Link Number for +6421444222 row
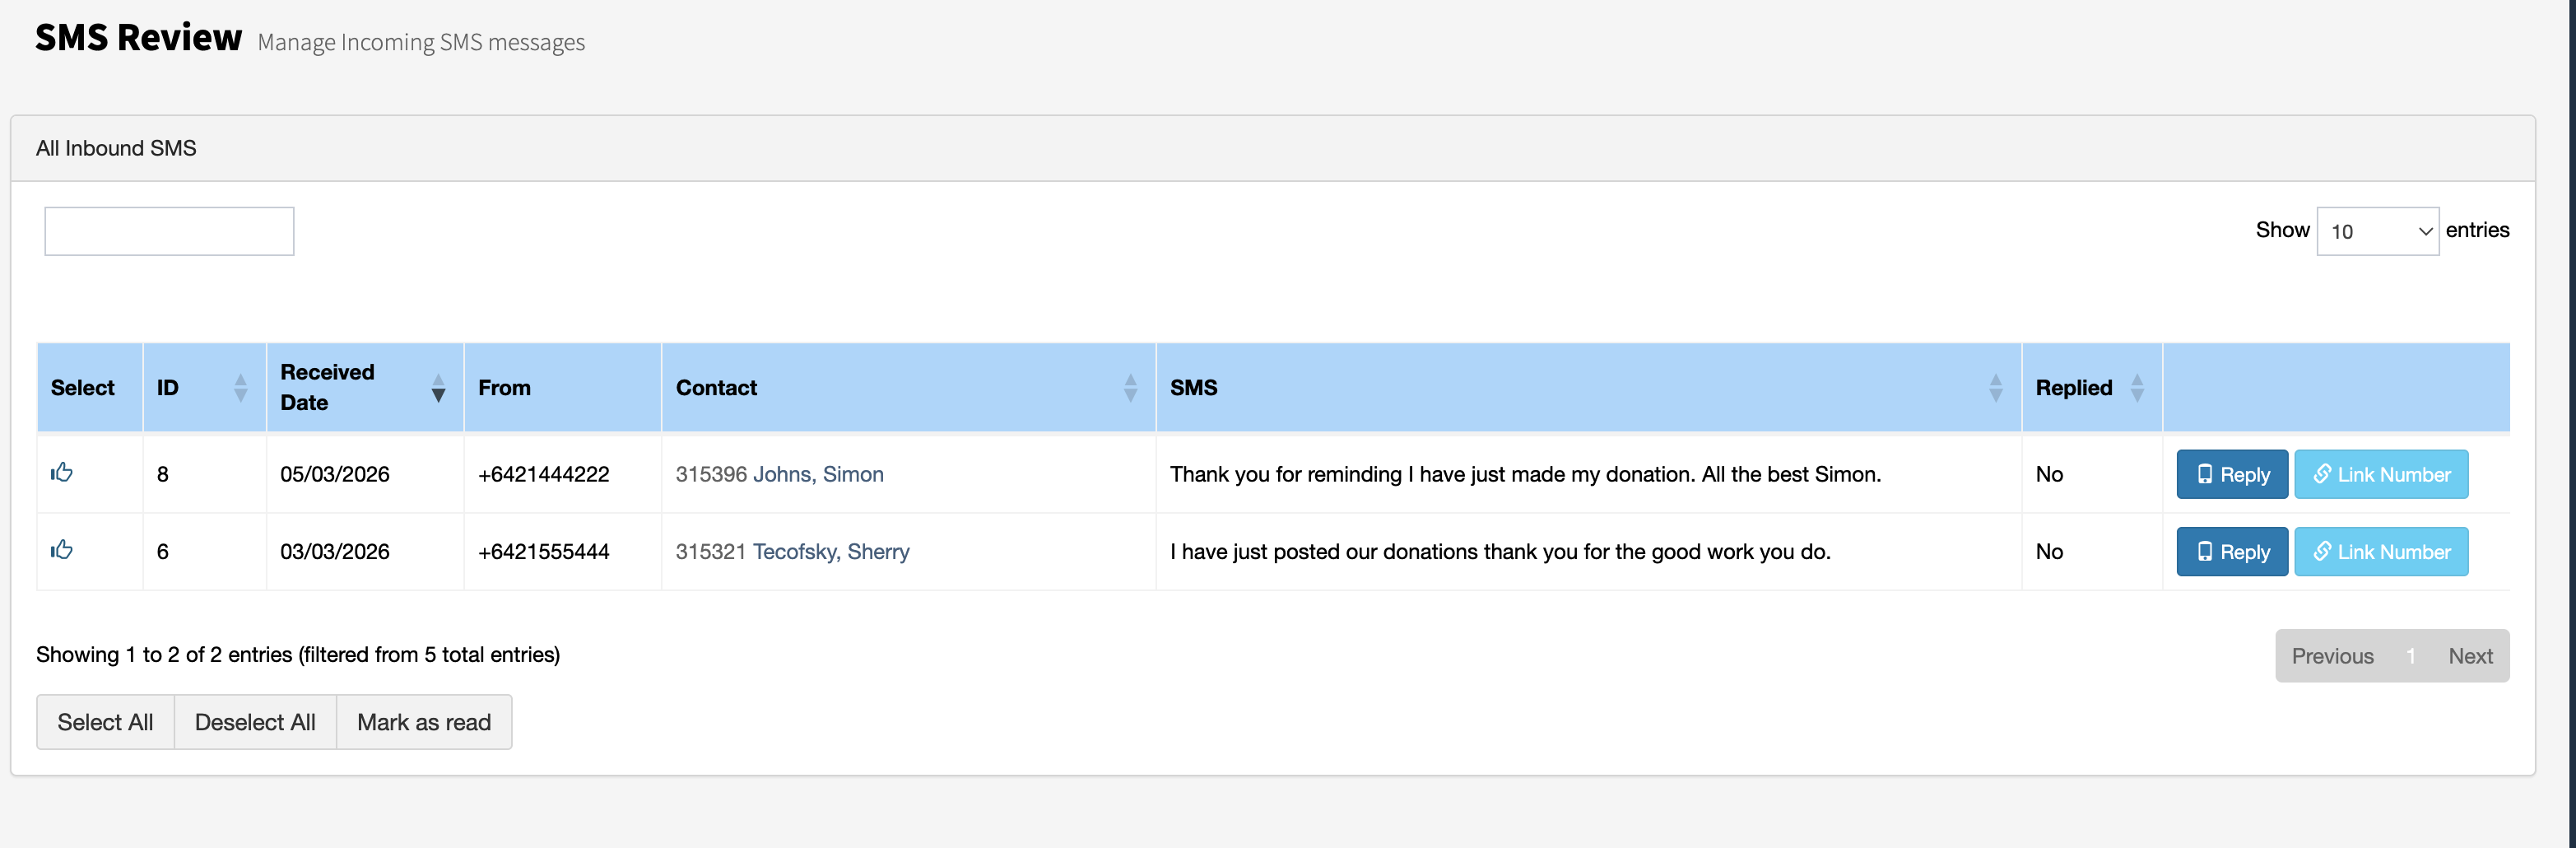2576x848 pixels. tap(2381, 474)
